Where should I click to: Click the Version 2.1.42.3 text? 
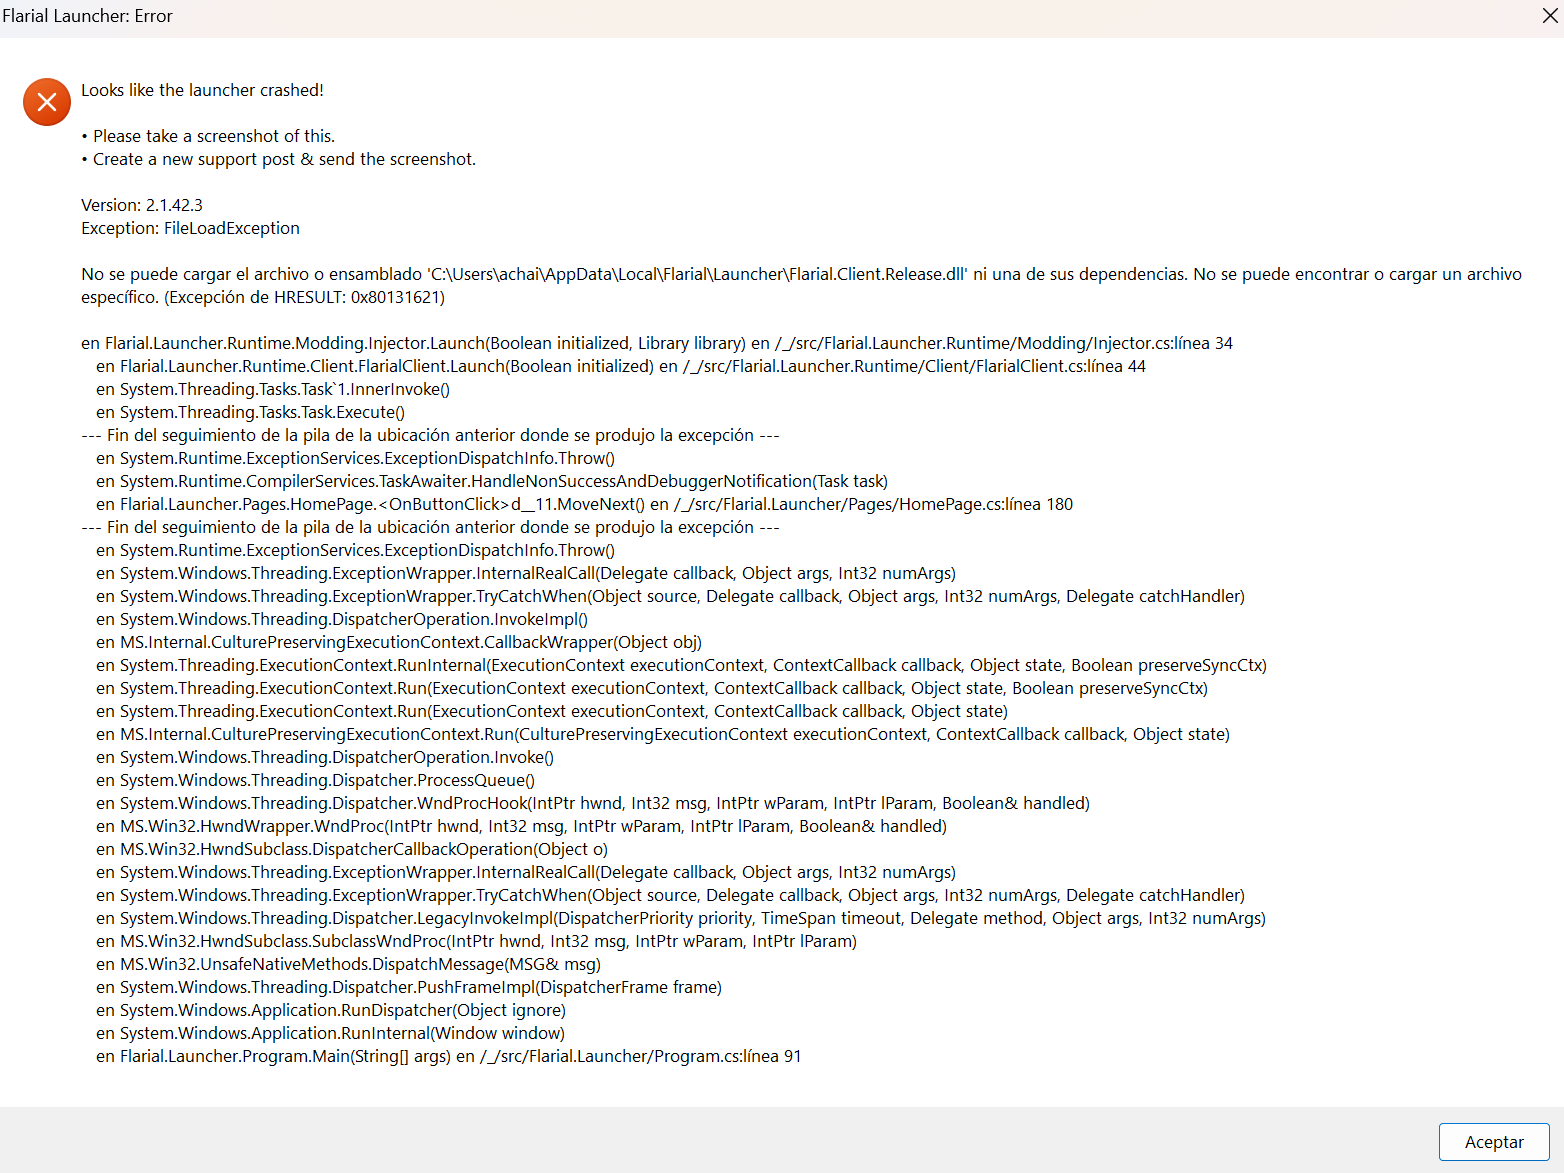pyautogui.click(x=142, y=205)
